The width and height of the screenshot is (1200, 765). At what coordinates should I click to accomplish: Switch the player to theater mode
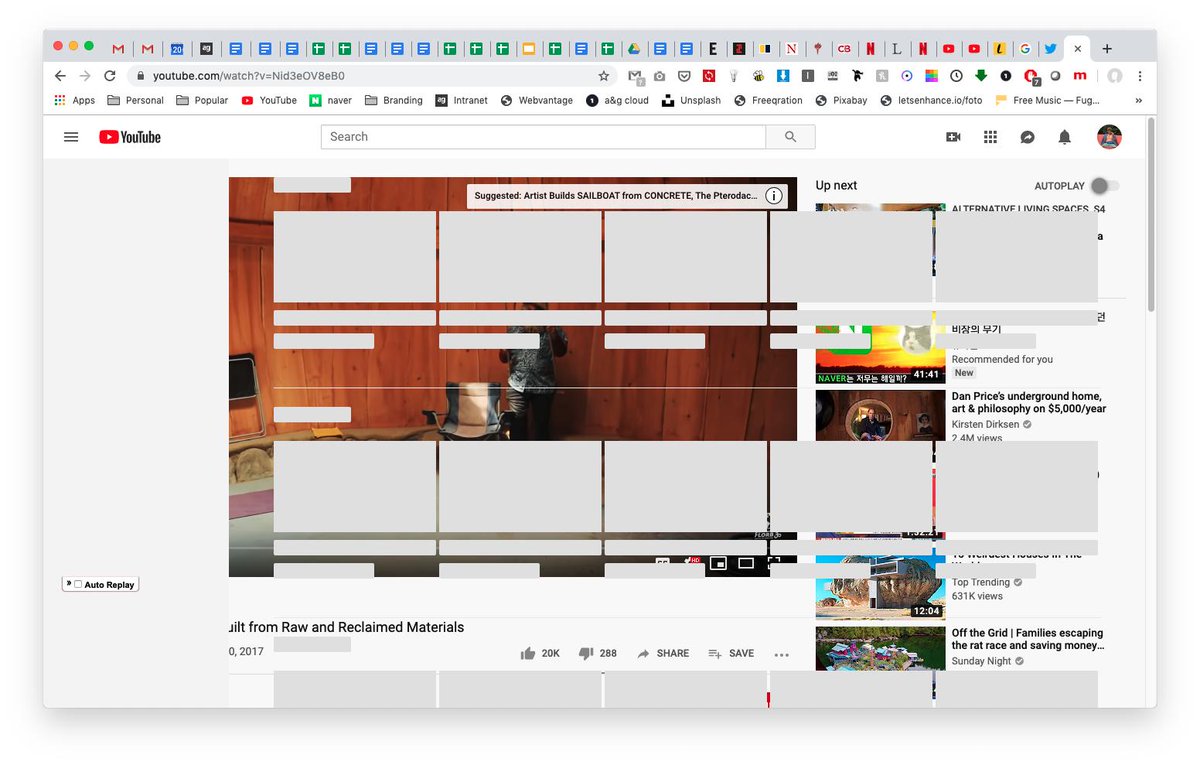point(746,564)
